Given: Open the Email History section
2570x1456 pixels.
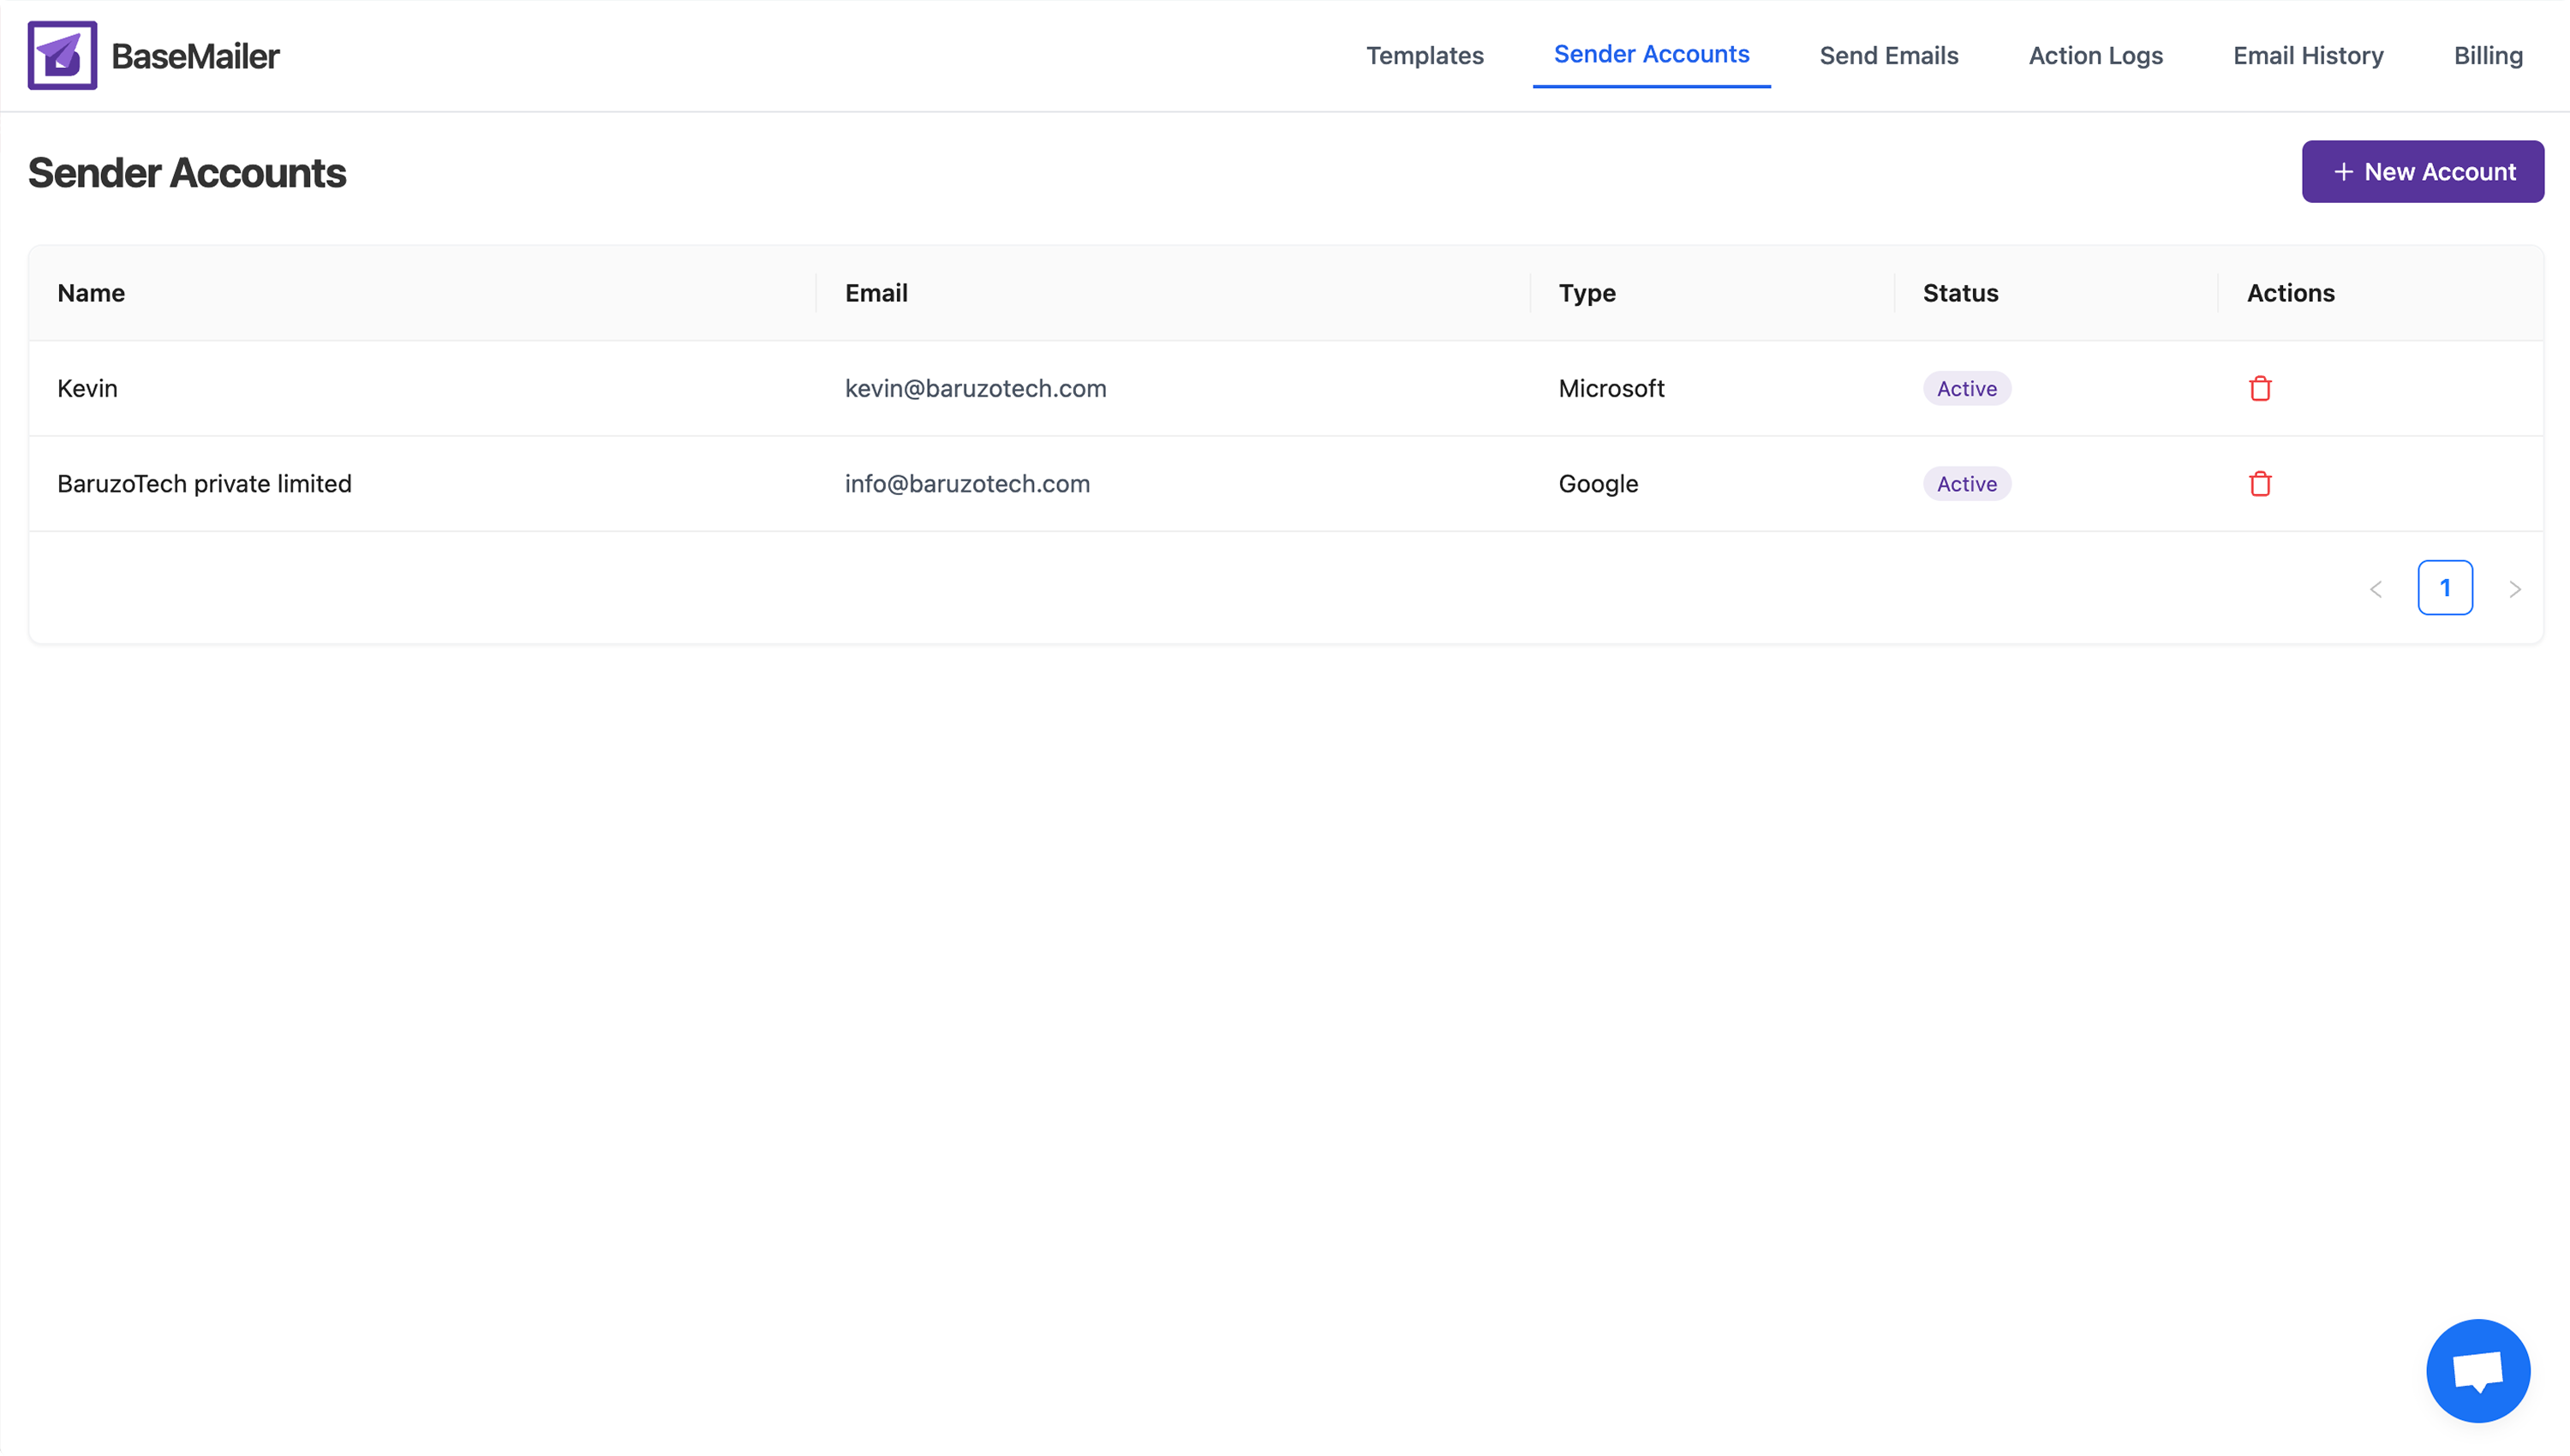Looking at the screenshot, I should coord(2308,55).
